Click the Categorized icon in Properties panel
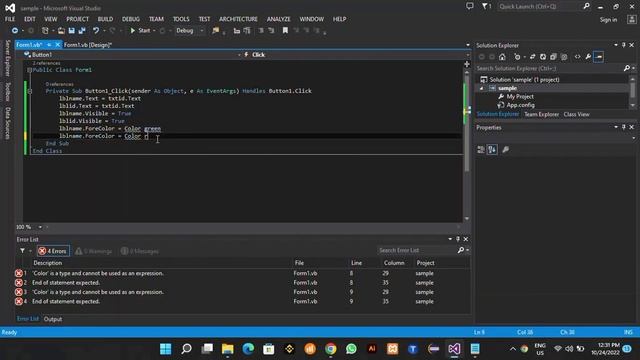This screenshot has height=360, width=640. [481, 150]
